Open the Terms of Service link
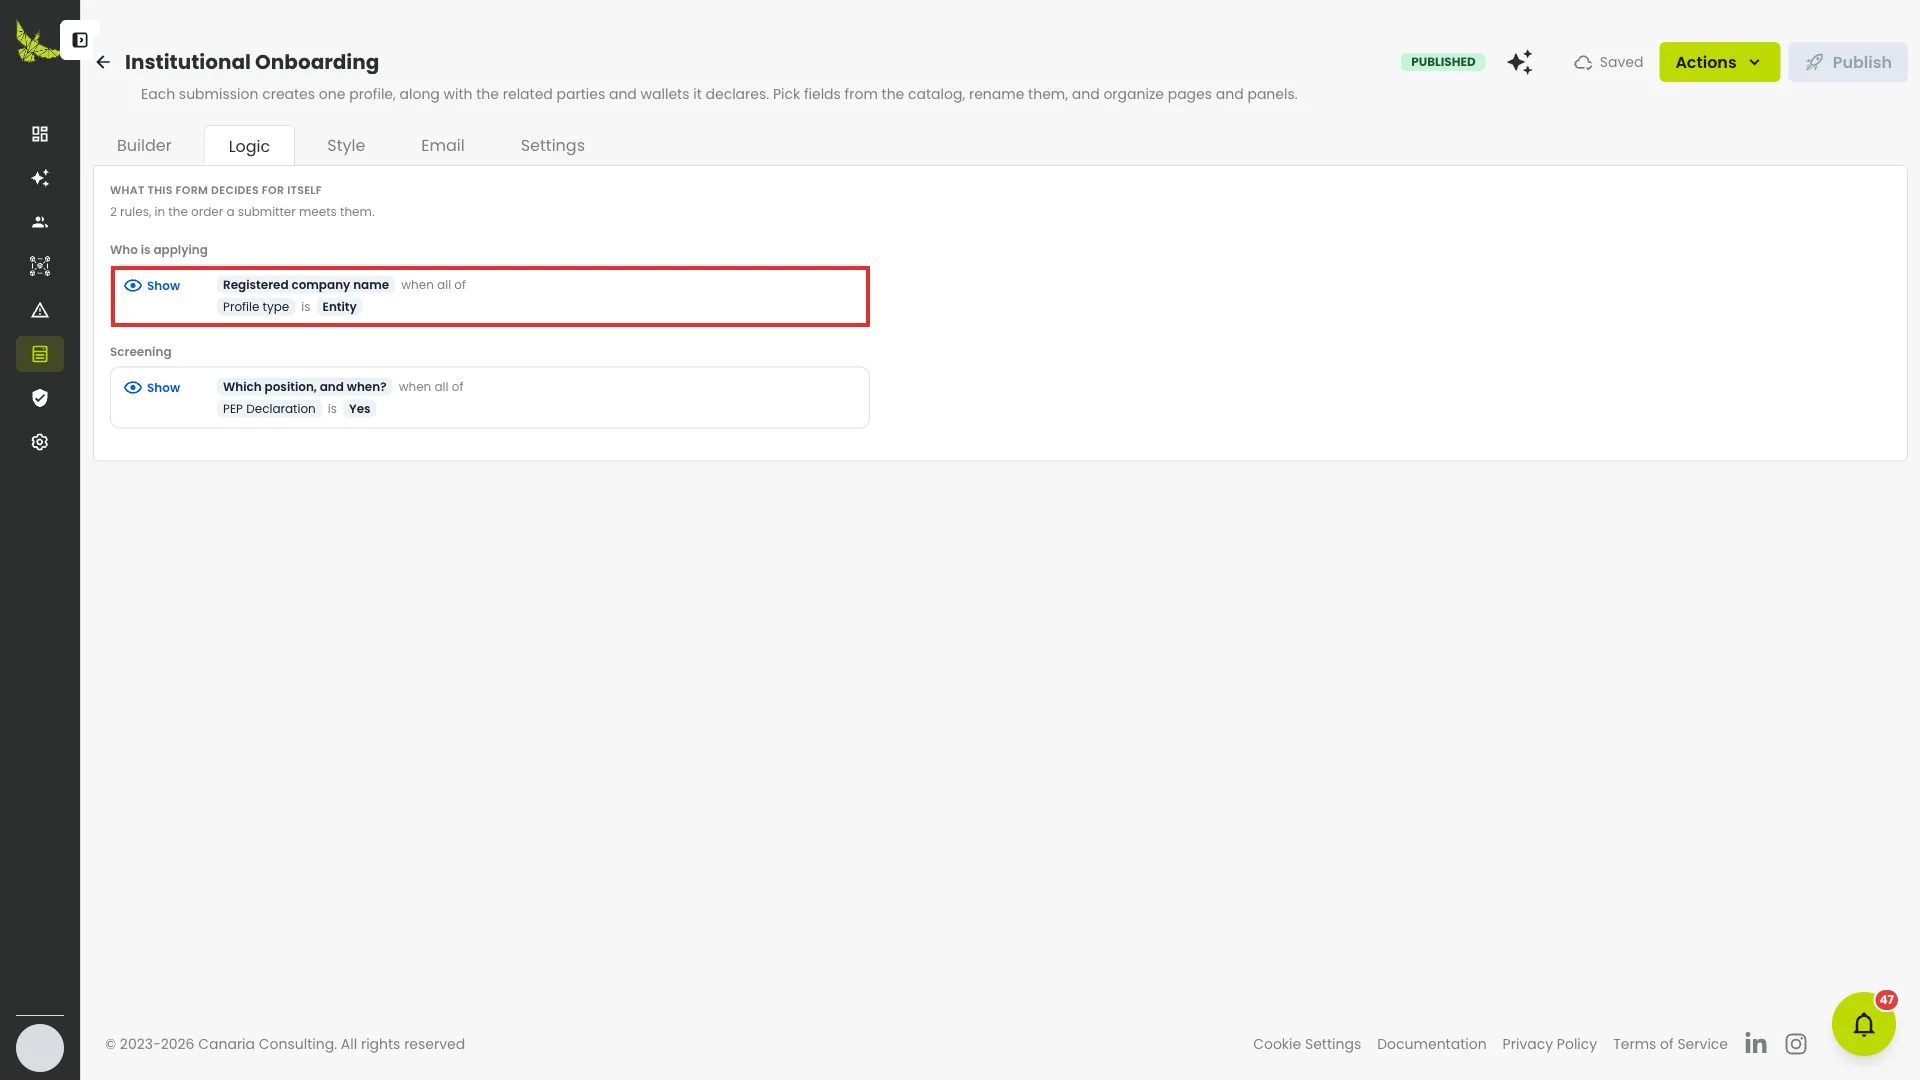 [x=1669, y=1044]
